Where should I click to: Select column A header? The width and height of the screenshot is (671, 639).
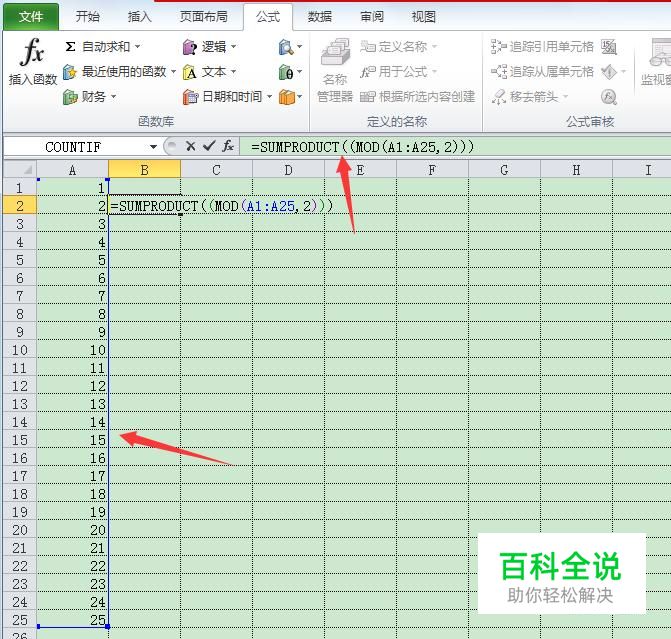pyautogui.click(x=72, y=170)
